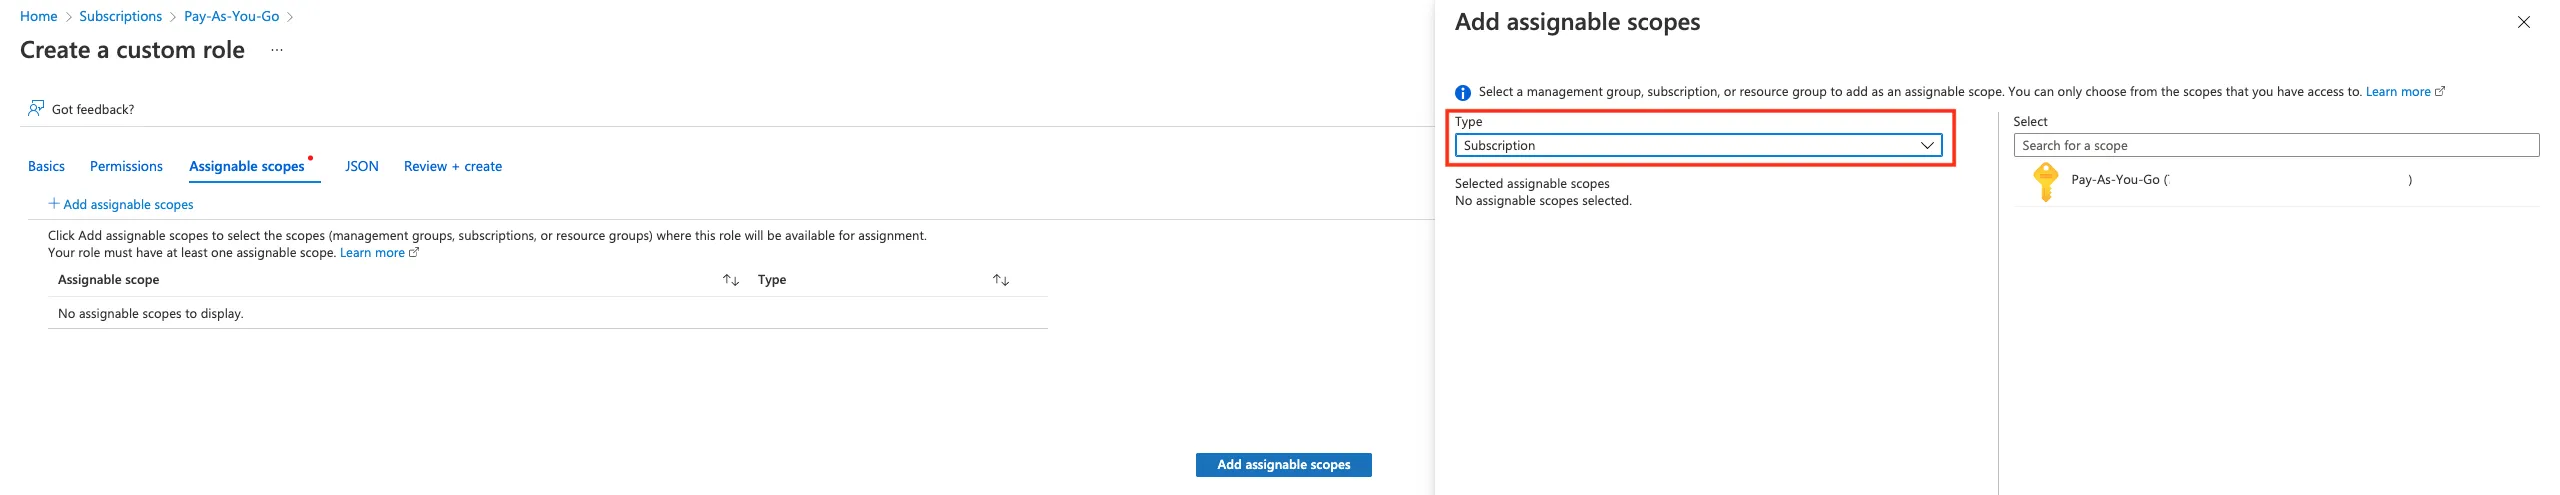2560x495 pixels.
Task: Click the blue Add assignable scopes button
Action: (1283, 465)
